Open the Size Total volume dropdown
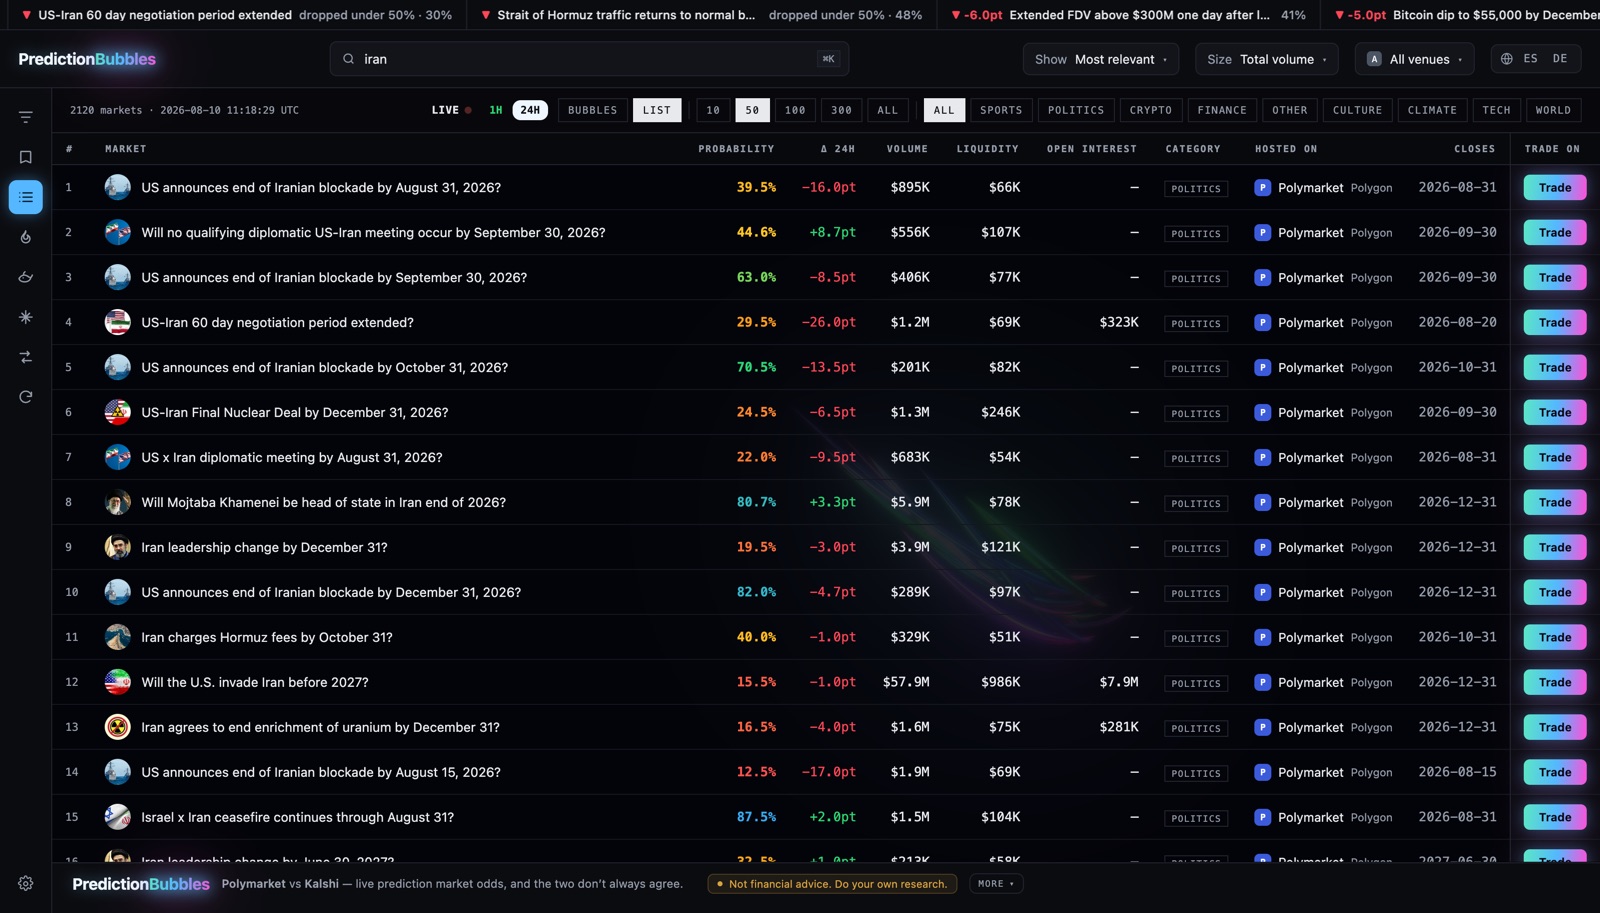Screen dimensions: 1600x913 tap(1267, 59)
